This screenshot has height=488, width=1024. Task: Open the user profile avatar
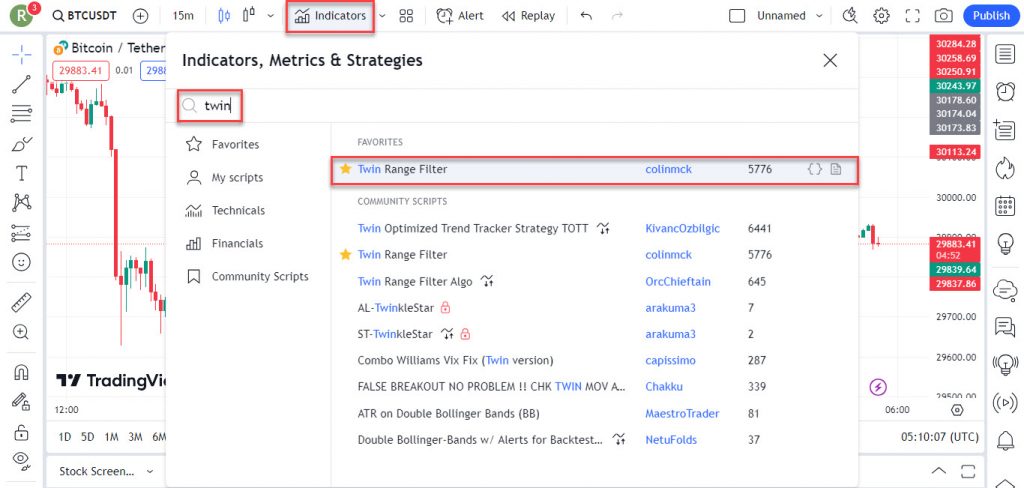(22, 16)
